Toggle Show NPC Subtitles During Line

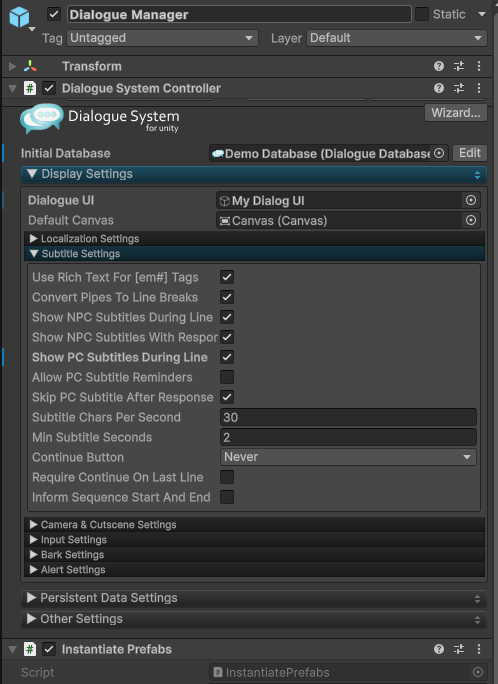click(x=227, y=317)
